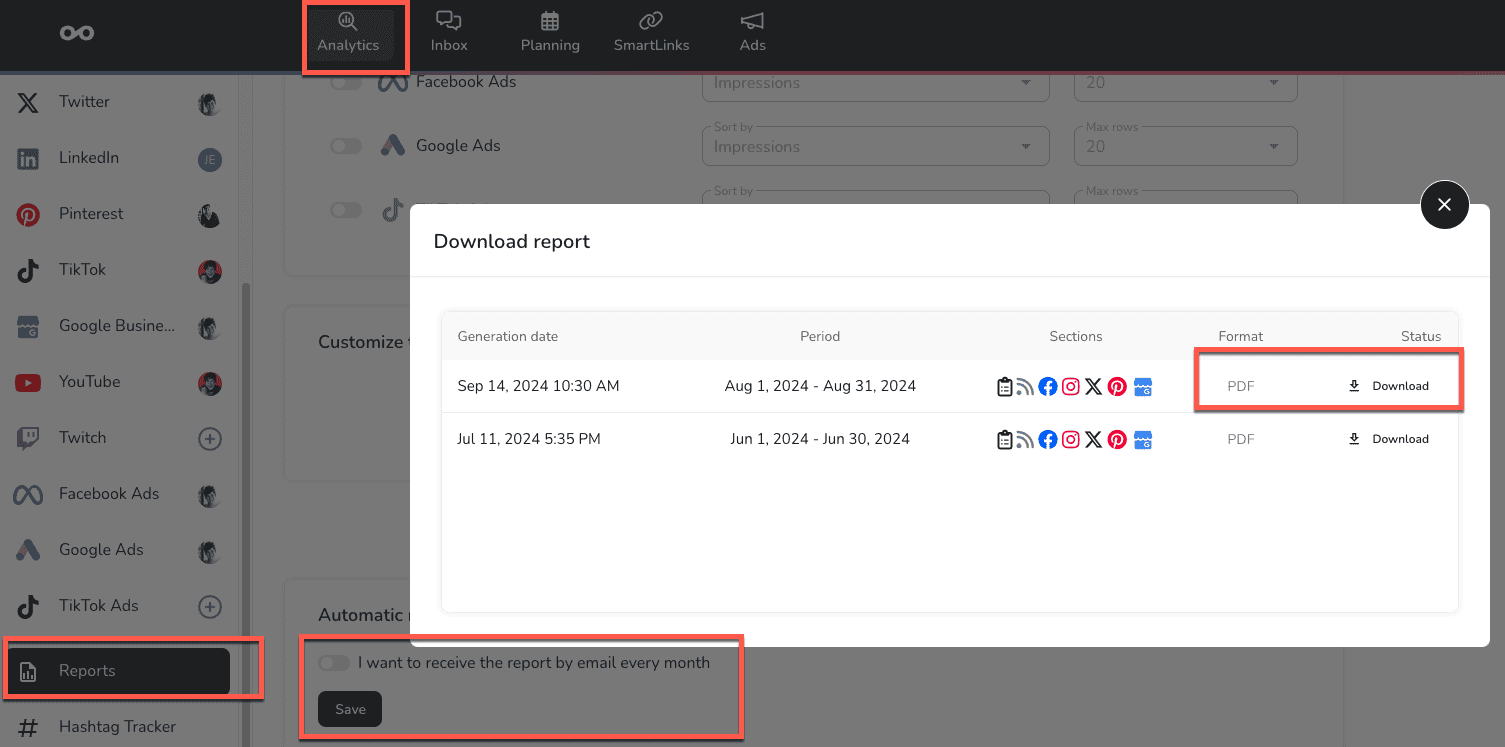
Task: Click the Google Business icon in Sep 14 row
Action: tap(1143, 386)
